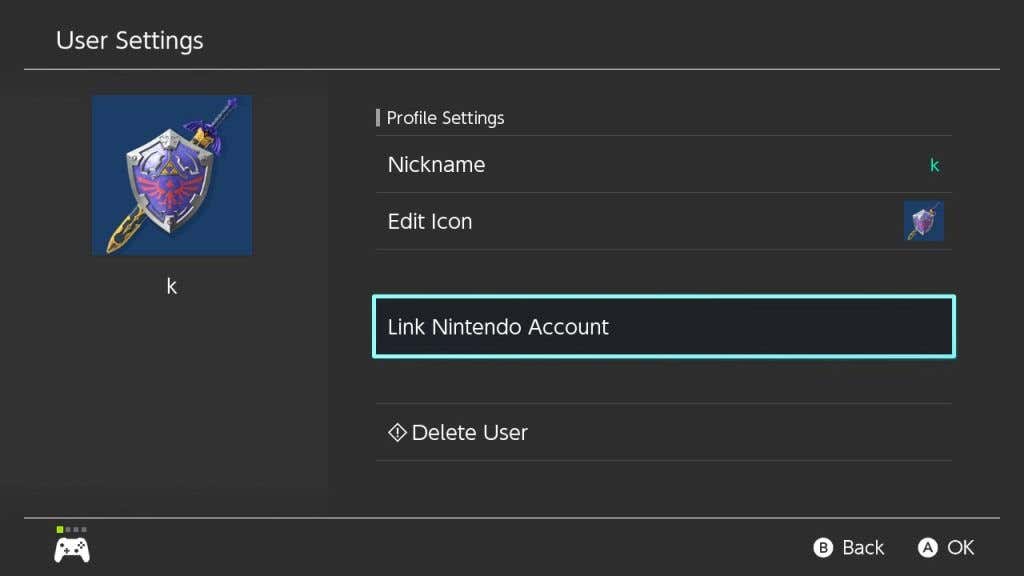Image resolution: width=1024 pixels, height=576 pixels.
Task: Select the Hylian Shield profile avatar
Action: 172,175
